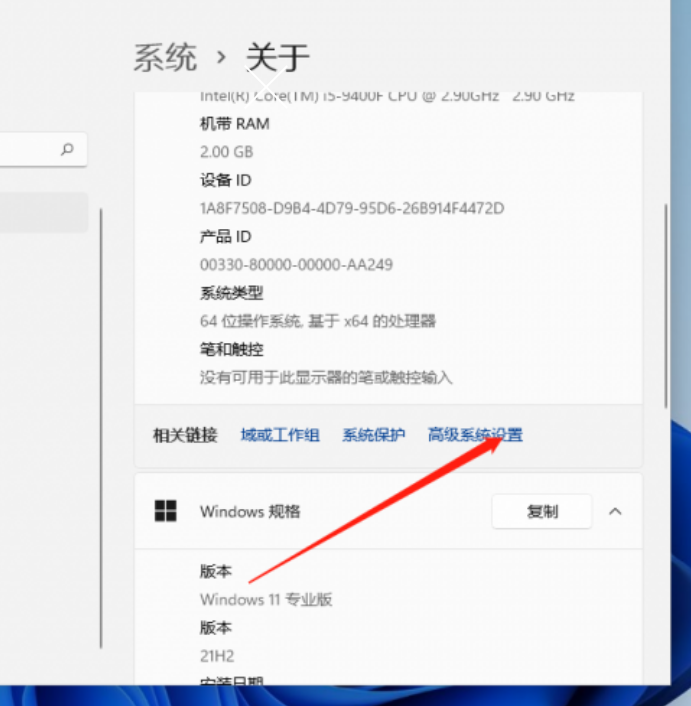The height and width of the screenshot is (706, 691).
Task: Click the 版本 label above 21H2
Action: click(x=216, y=628)
